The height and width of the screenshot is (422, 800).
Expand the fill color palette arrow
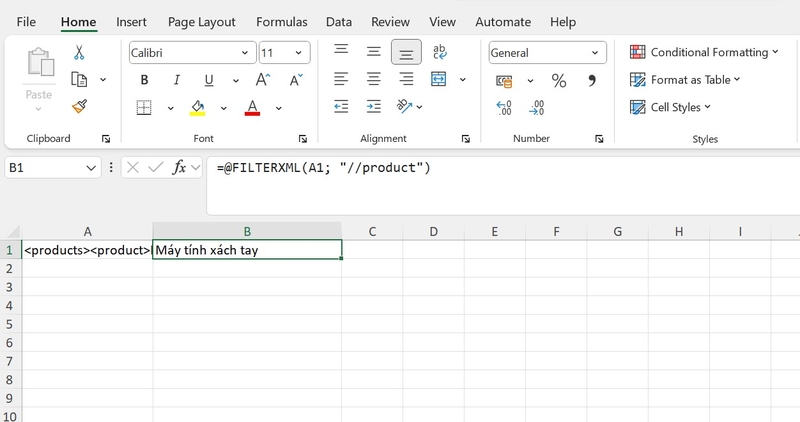coord(223,108)
